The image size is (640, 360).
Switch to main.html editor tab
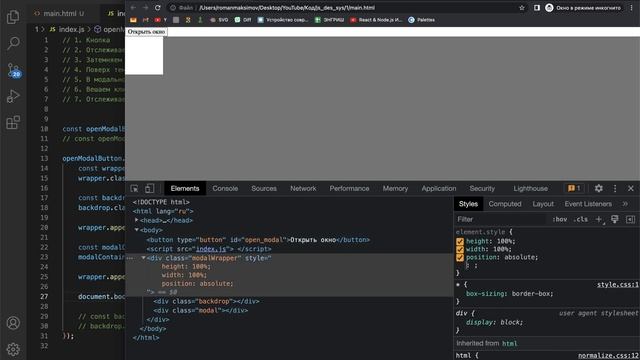click(60, 13)
